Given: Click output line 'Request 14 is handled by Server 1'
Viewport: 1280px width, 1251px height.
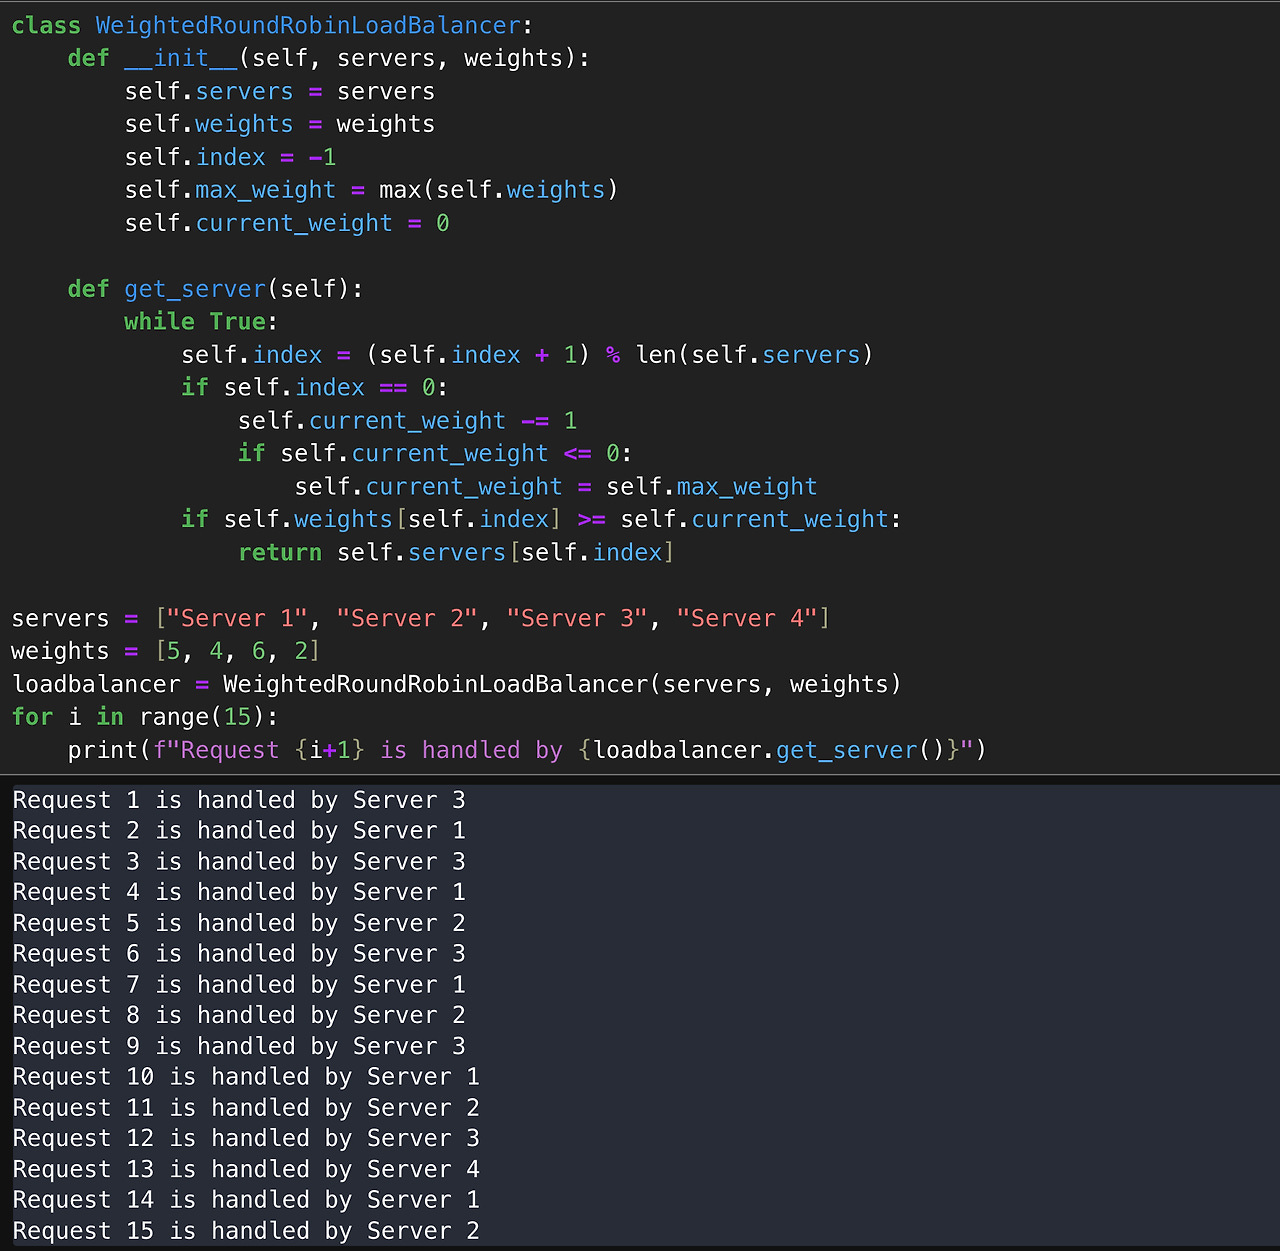Looking at the screenshot, I should coord(246,1200).
